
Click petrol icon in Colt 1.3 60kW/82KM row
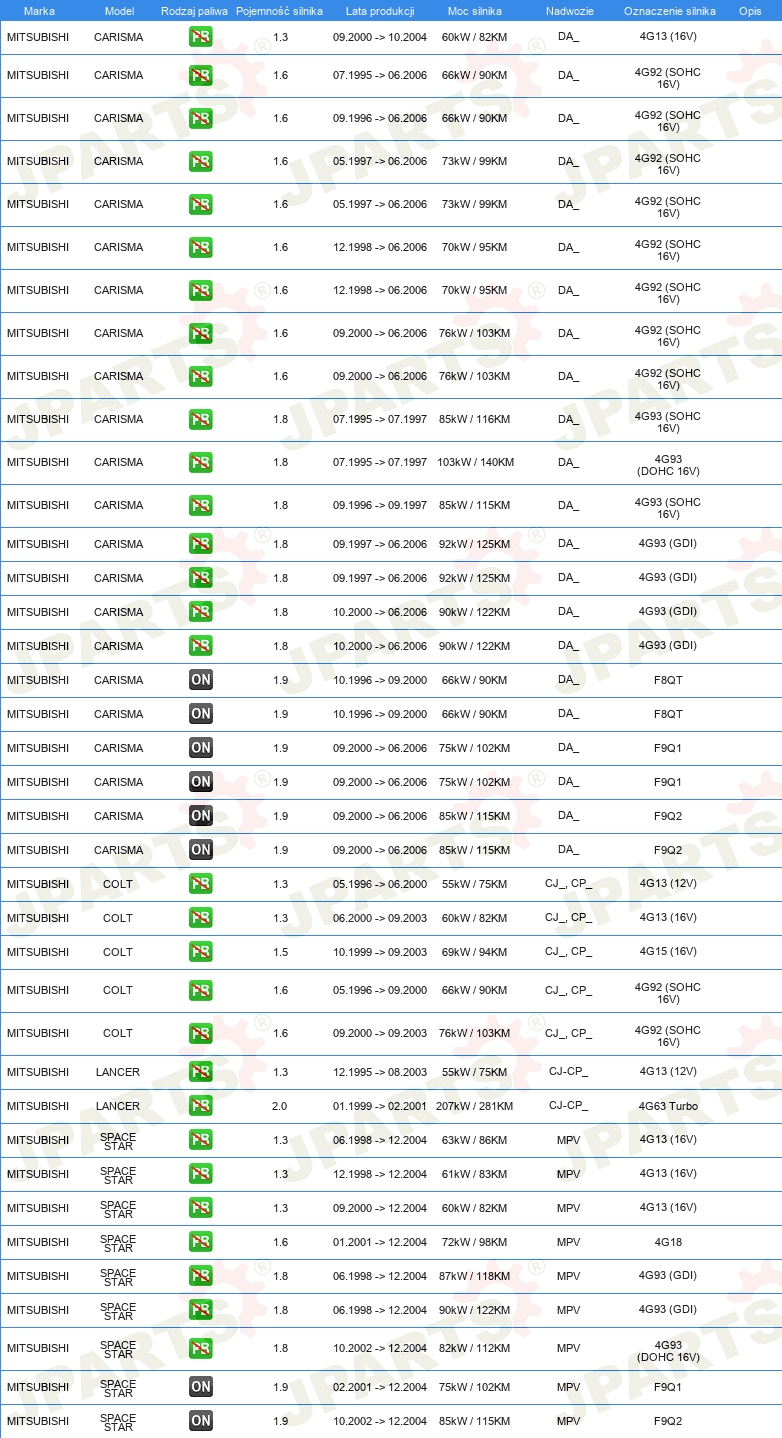click(201, 918)
